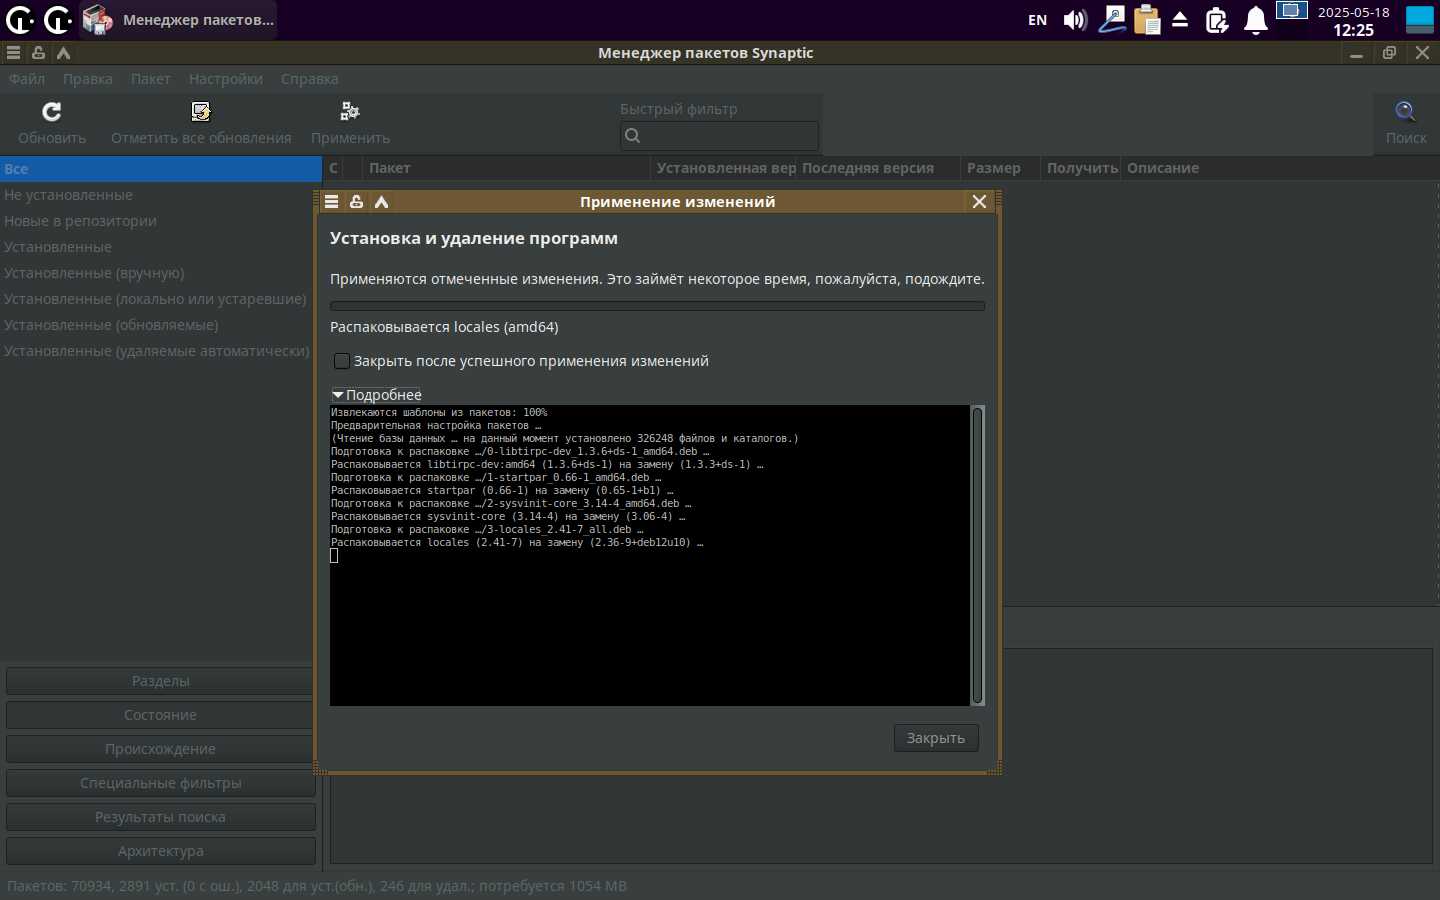Click the Применить gears icon
Viewport: 1440px width, 900px height.
click(x=350, y=111)
